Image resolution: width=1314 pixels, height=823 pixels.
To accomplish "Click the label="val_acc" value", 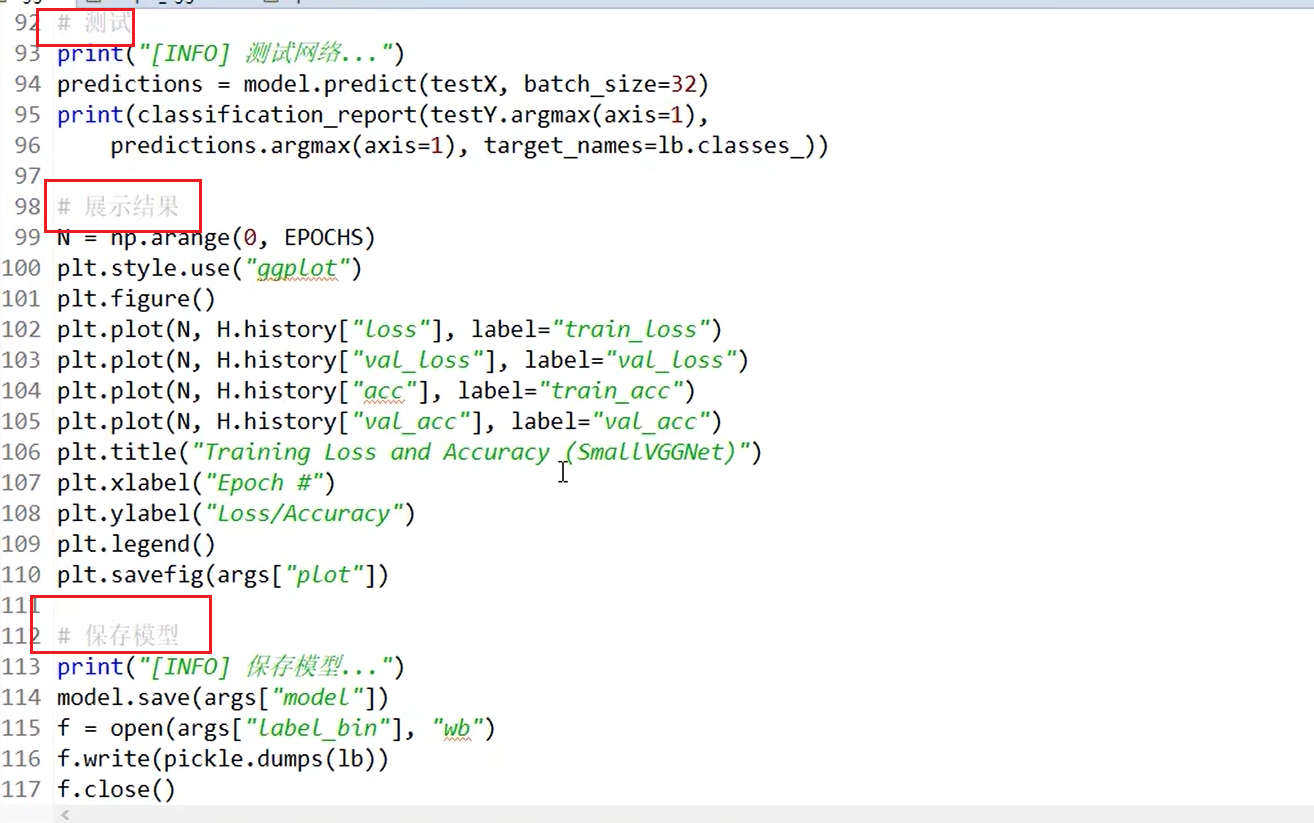I will point(649,421).
